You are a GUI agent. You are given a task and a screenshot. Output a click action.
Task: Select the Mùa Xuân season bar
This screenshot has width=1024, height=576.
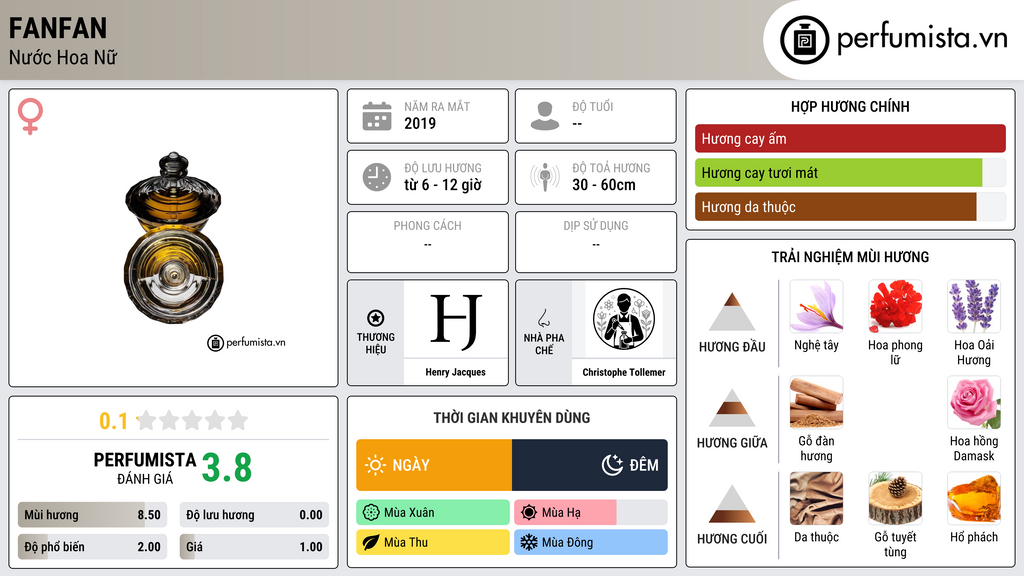click(x=433, y=513)
